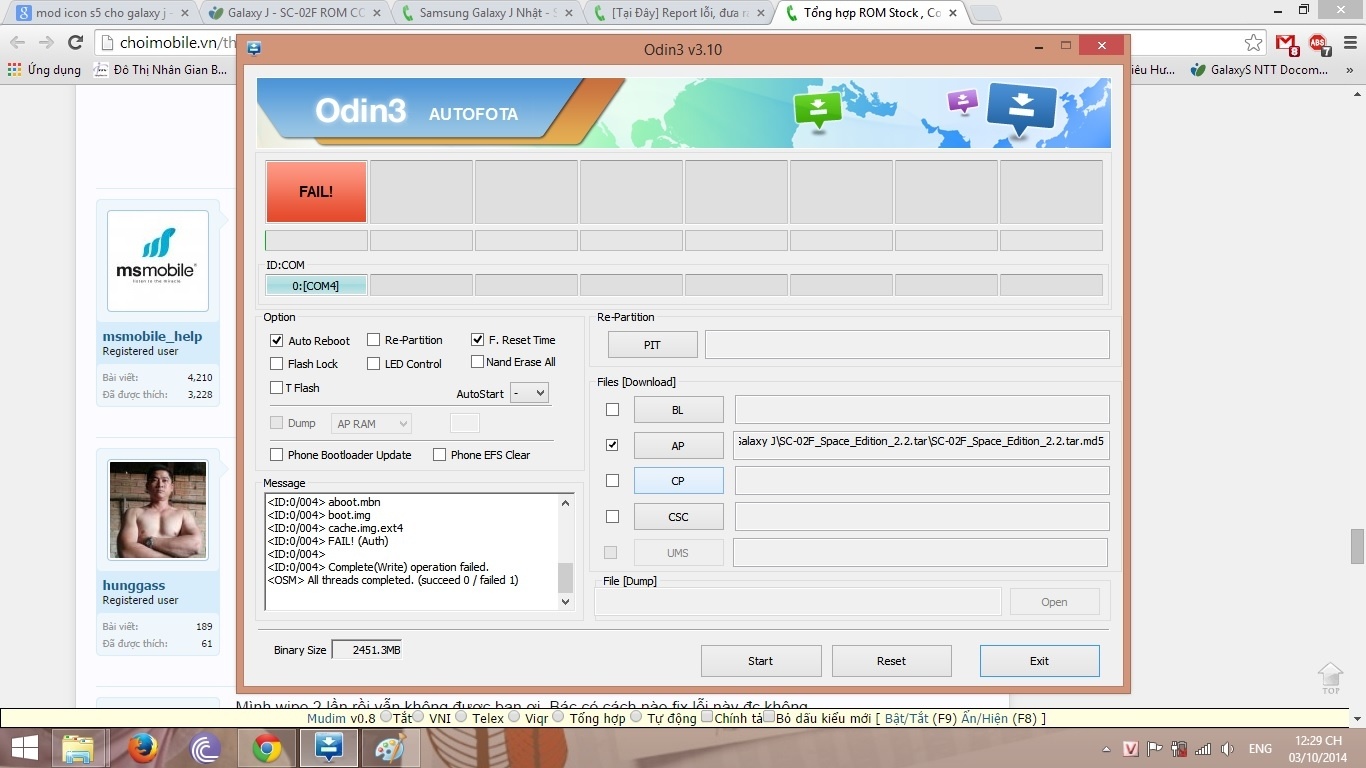Reload the page in Chrome
1366x768 pixels.
pos(75,43)
